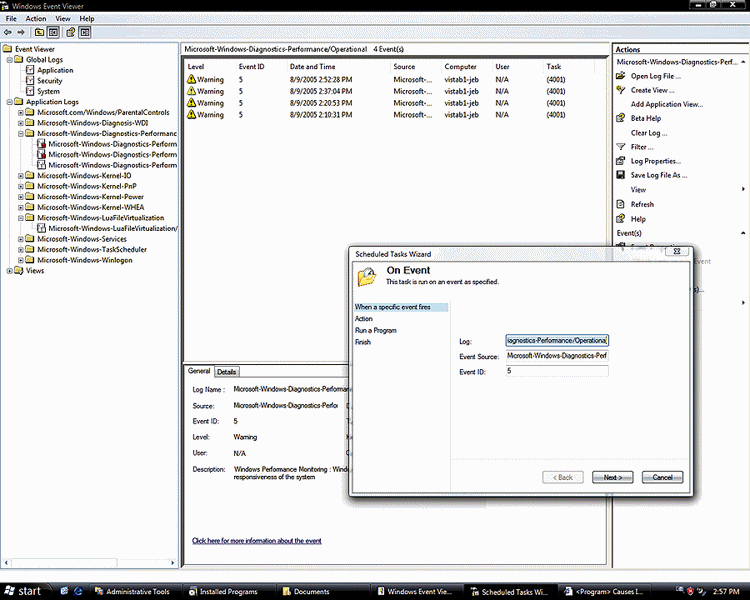Click the Event Viewer root folder icon
This screenshot has height=600, width=750.
point(7,49)
